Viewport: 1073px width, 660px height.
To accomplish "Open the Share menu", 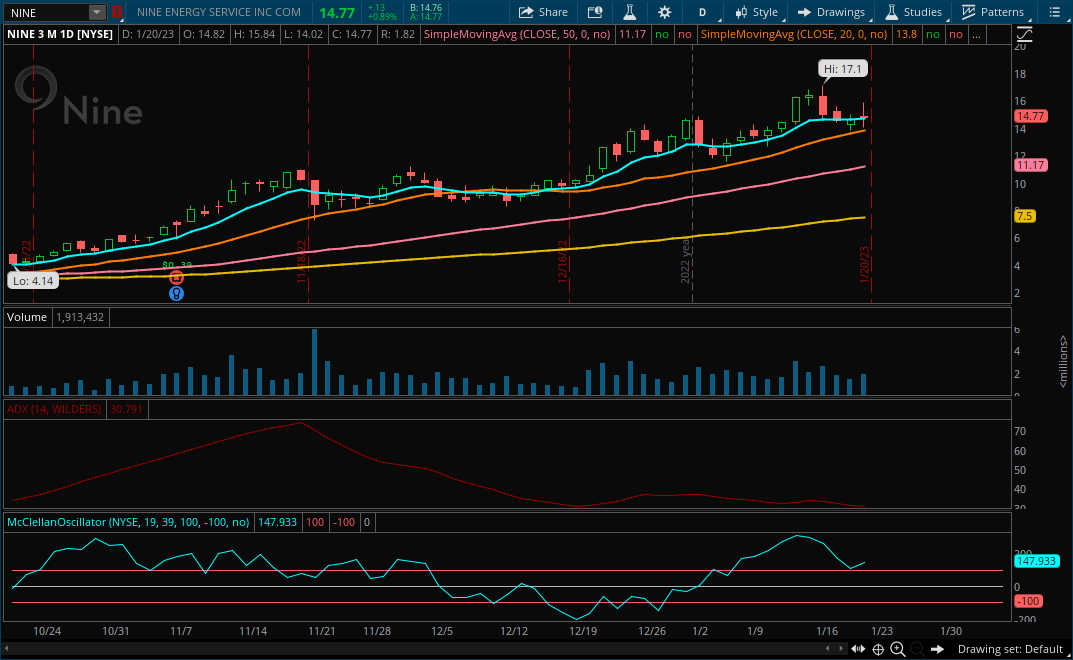I will [543, 12].
